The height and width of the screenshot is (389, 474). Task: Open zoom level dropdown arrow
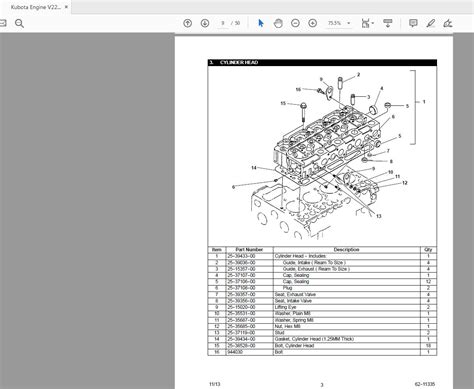click(349, 23)
